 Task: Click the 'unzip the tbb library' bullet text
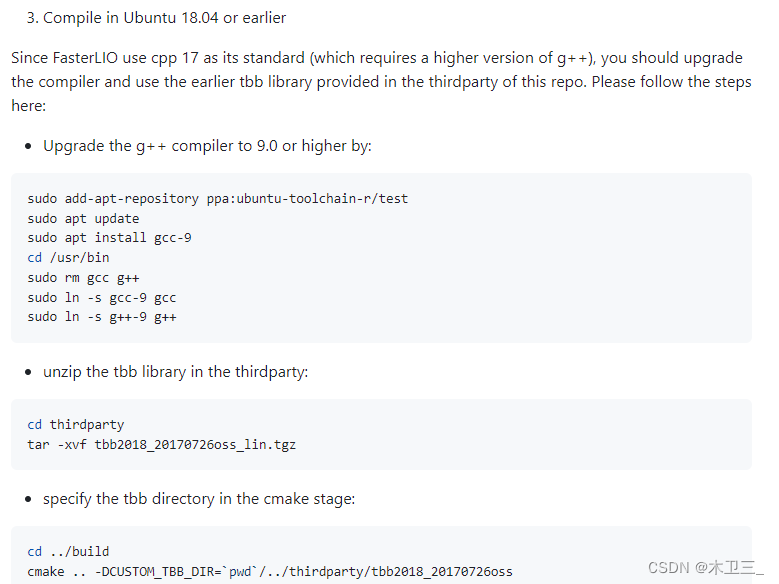pyautogui.click(x=175, y=372)
